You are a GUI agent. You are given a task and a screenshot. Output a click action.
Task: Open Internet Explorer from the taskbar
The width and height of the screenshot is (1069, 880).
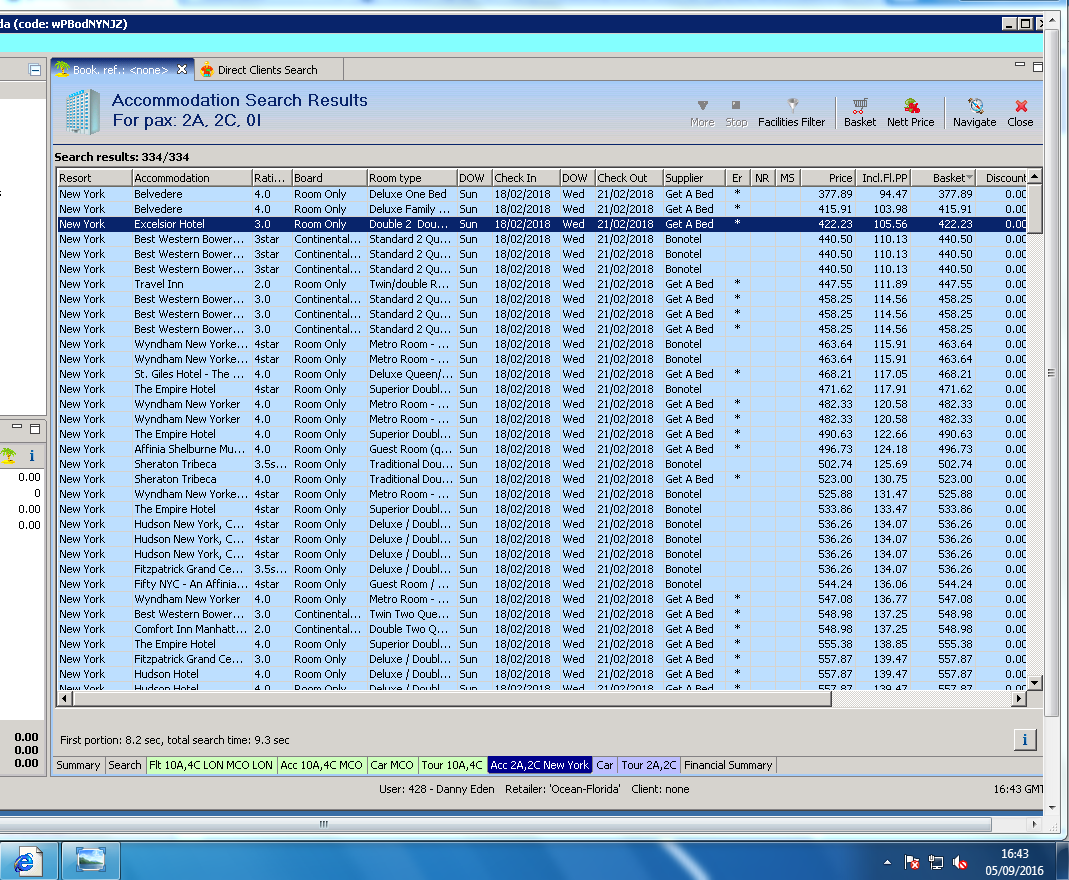click(x=27, y=860)
